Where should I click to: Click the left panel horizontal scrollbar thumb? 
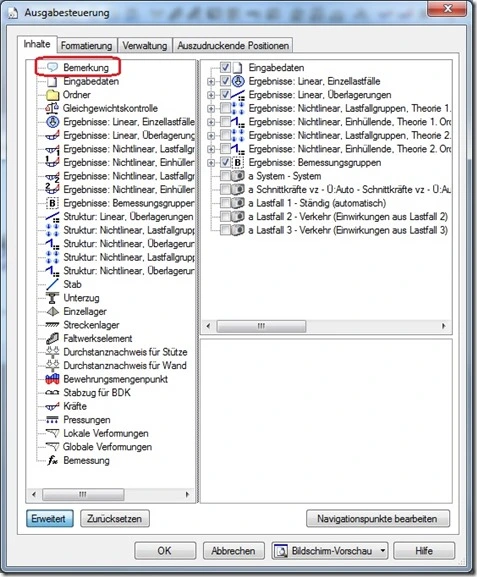83,494
